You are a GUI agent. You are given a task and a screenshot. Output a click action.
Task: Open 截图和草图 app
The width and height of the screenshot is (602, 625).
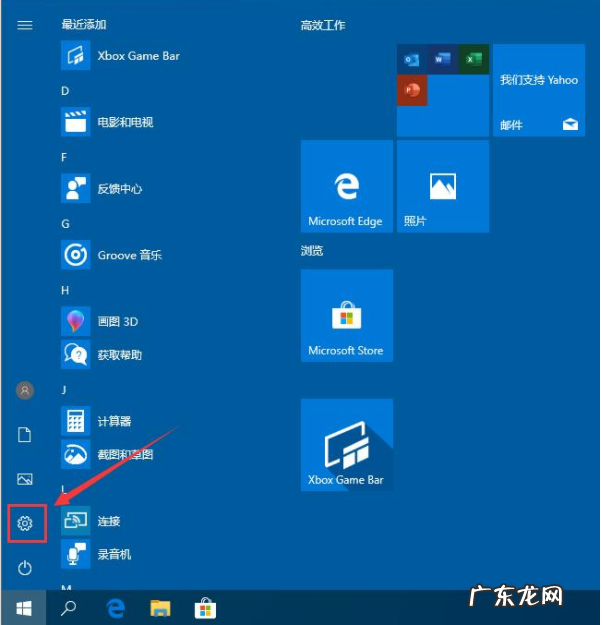107,454
